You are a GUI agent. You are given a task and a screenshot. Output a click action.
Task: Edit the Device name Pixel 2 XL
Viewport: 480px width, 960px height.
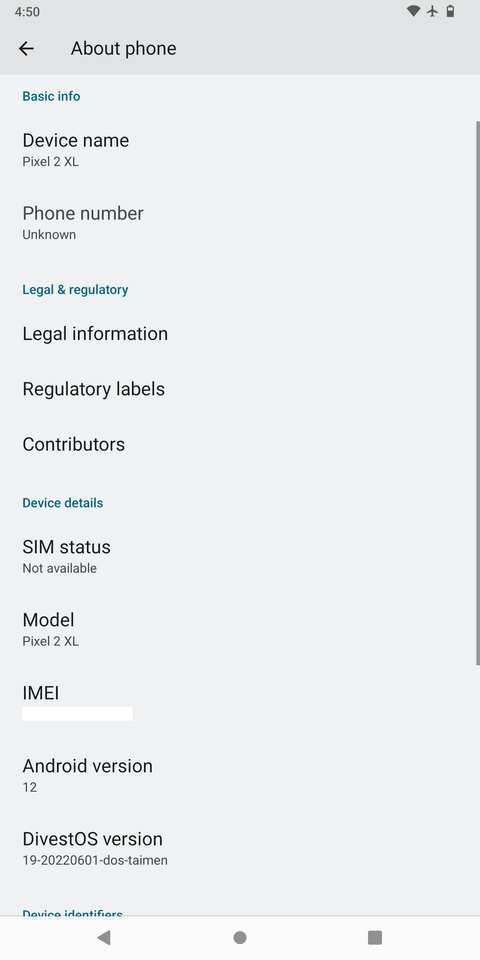point(240,150)
